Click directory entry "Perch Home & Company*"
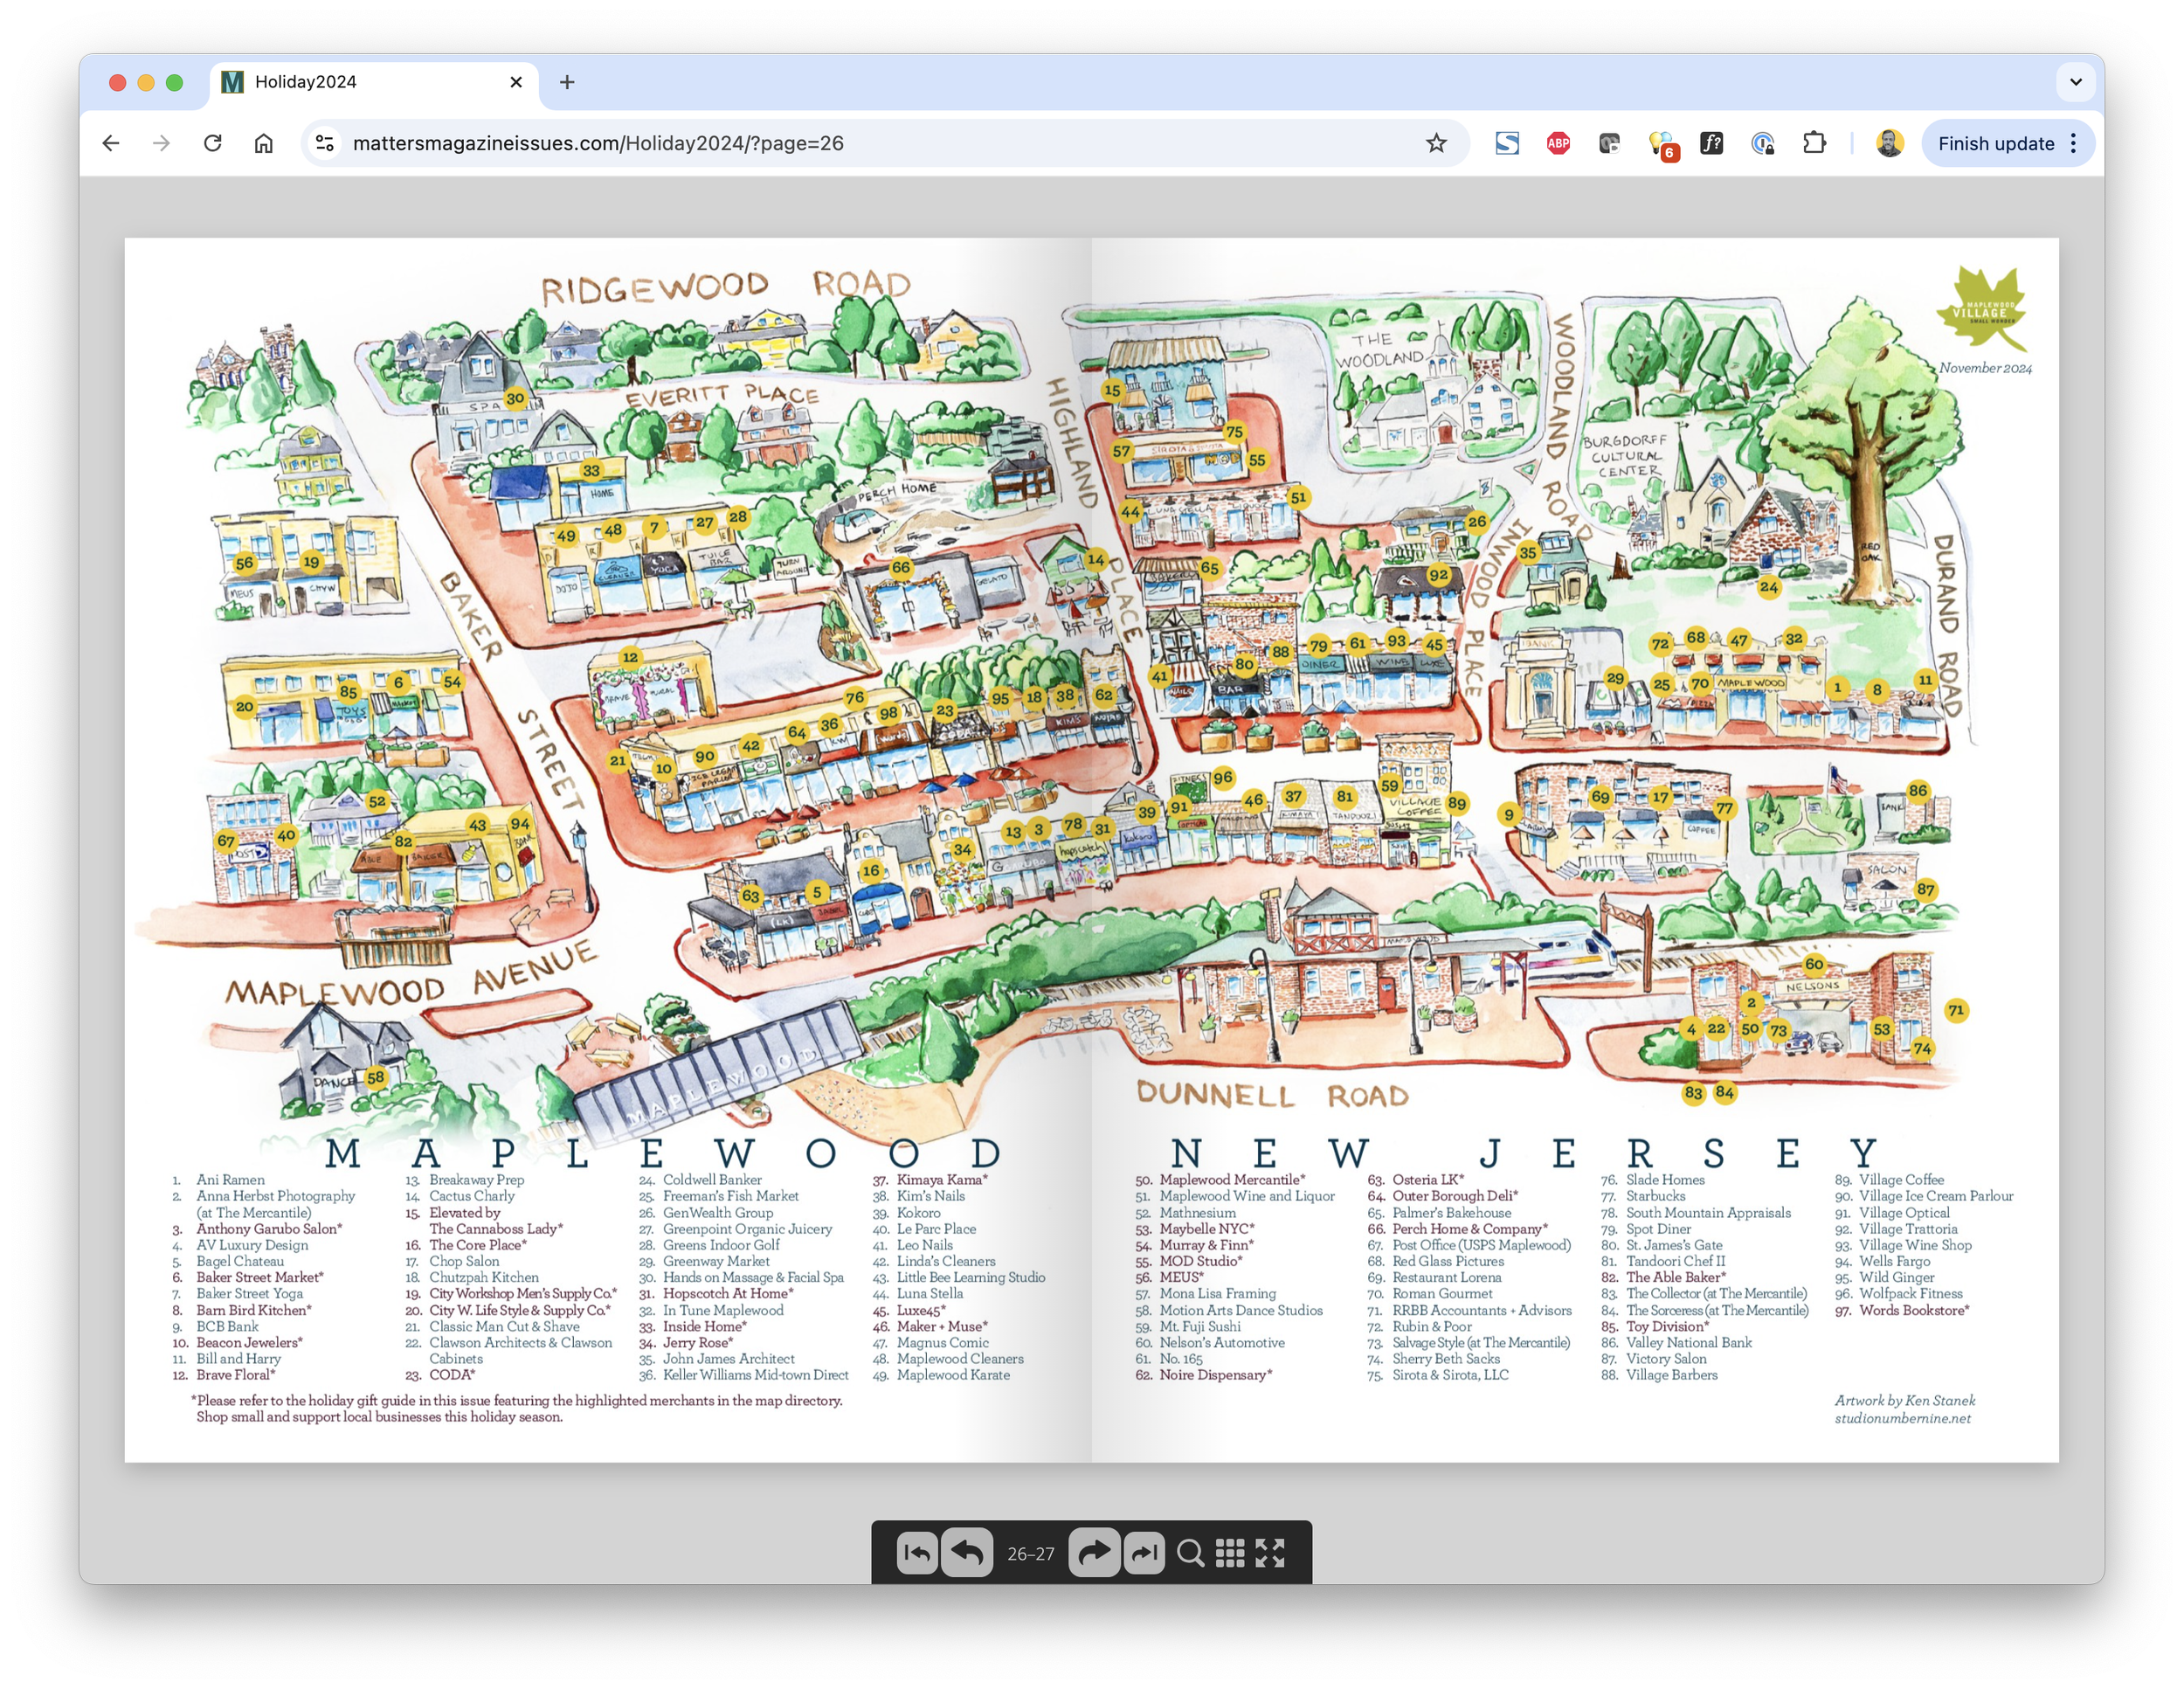 tap(1470, 1229)
